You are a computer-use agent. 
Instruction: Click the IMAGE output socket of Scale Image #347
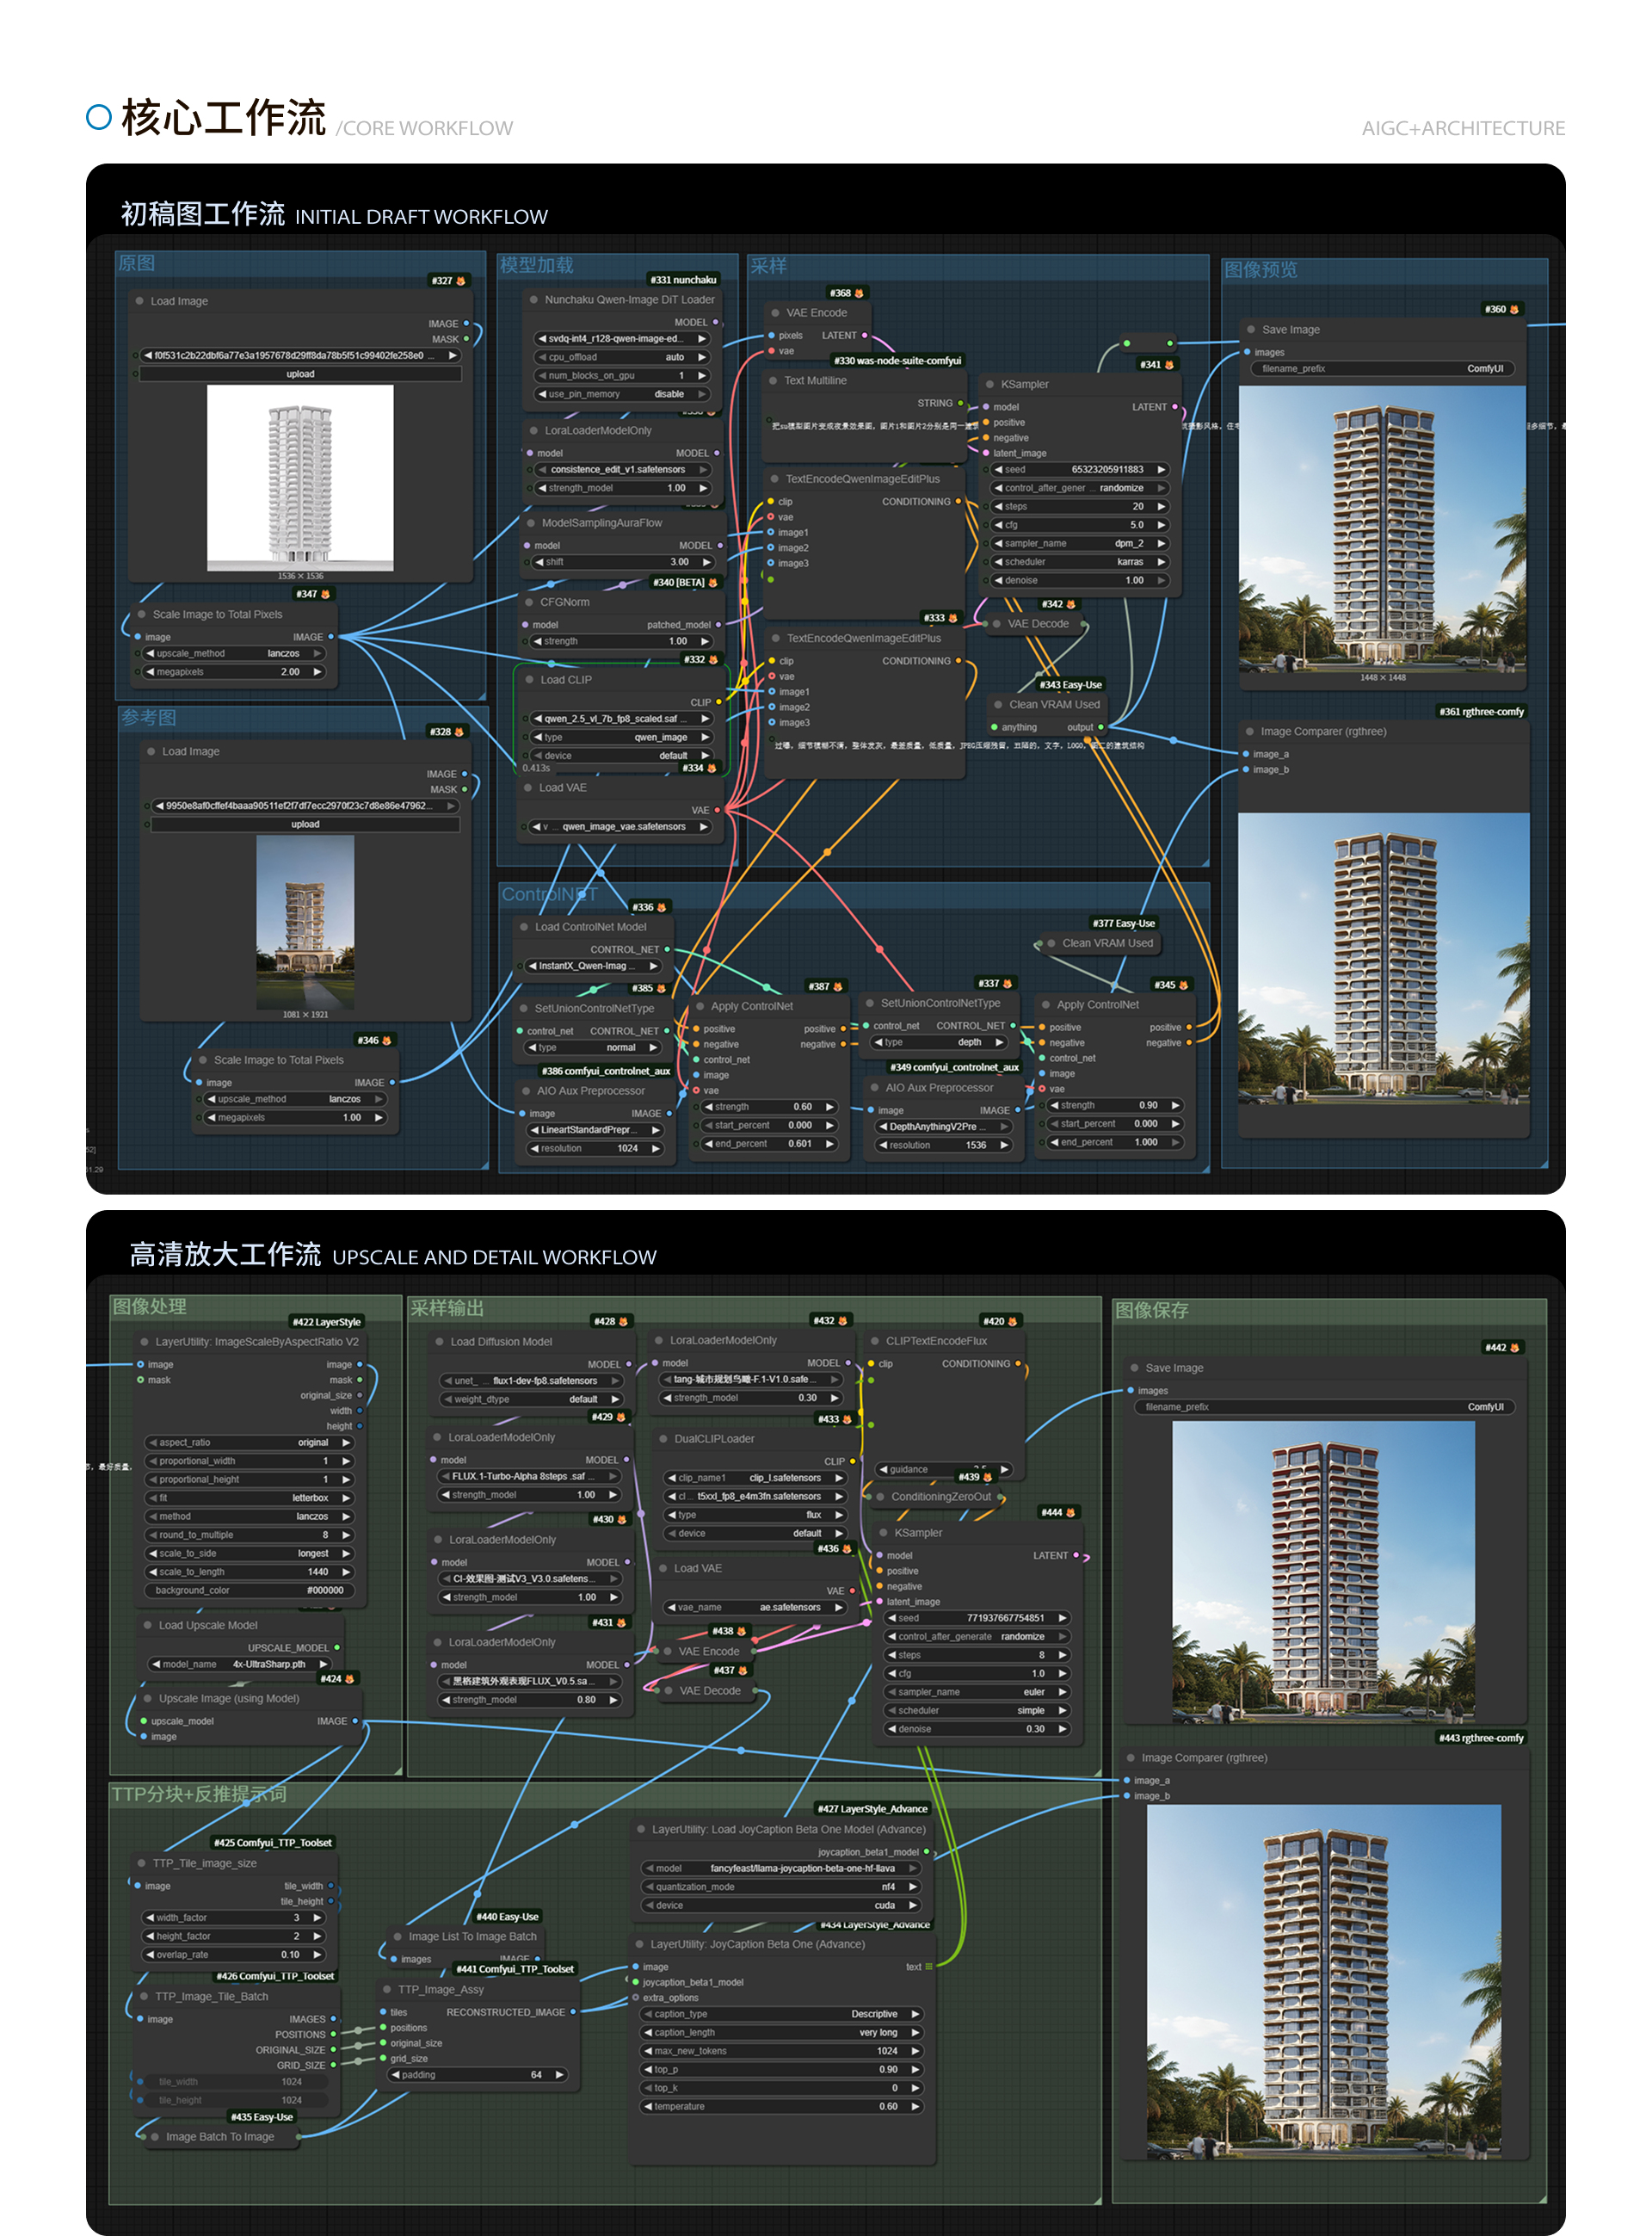[331, 636]
